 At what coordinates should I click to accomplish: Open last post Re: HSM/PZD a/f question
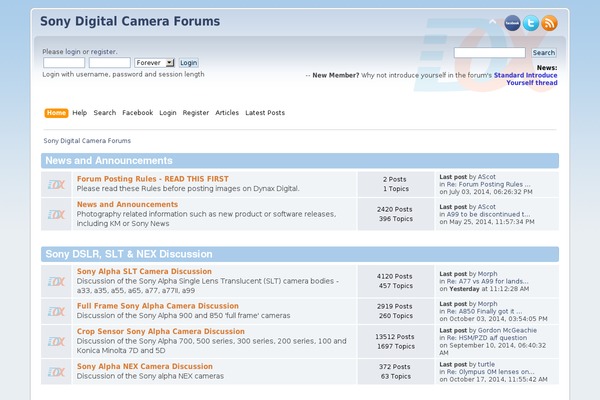pos(487,338)
